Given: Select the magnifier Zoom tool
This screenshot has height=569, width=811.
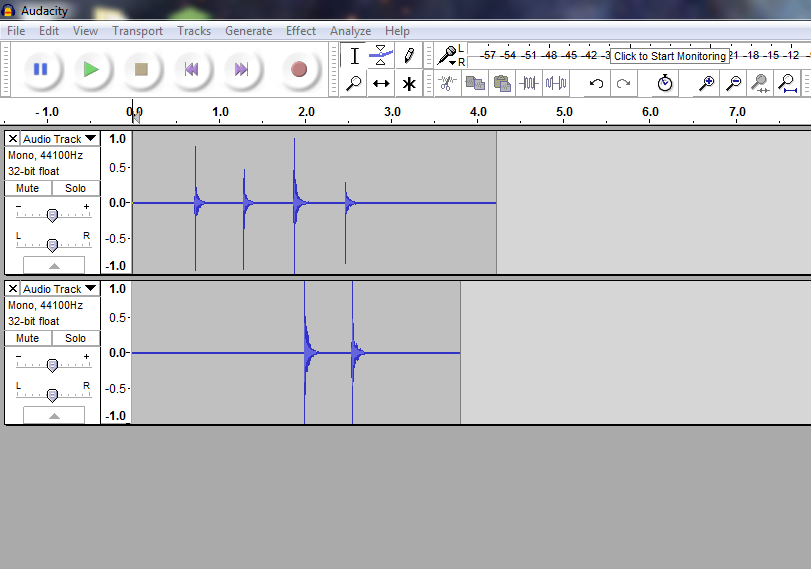Looking at the screenshot, I should pos(354,83).
